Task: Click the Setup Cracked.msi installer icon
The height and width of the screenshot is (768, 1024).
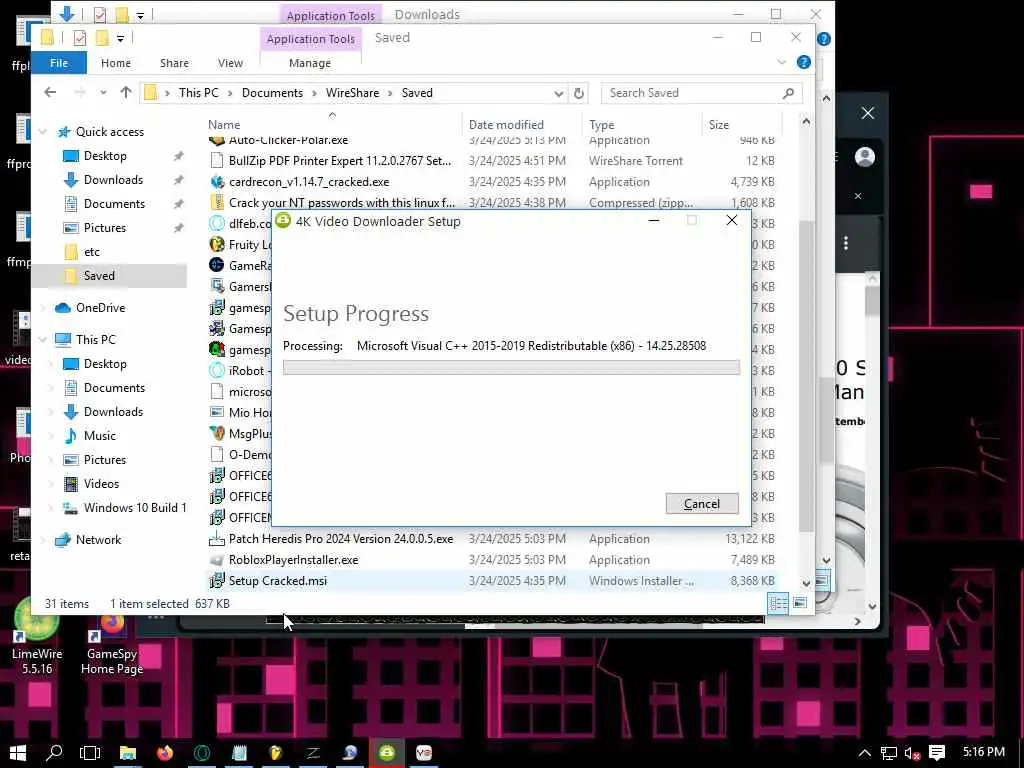Action: pos(217,581)
